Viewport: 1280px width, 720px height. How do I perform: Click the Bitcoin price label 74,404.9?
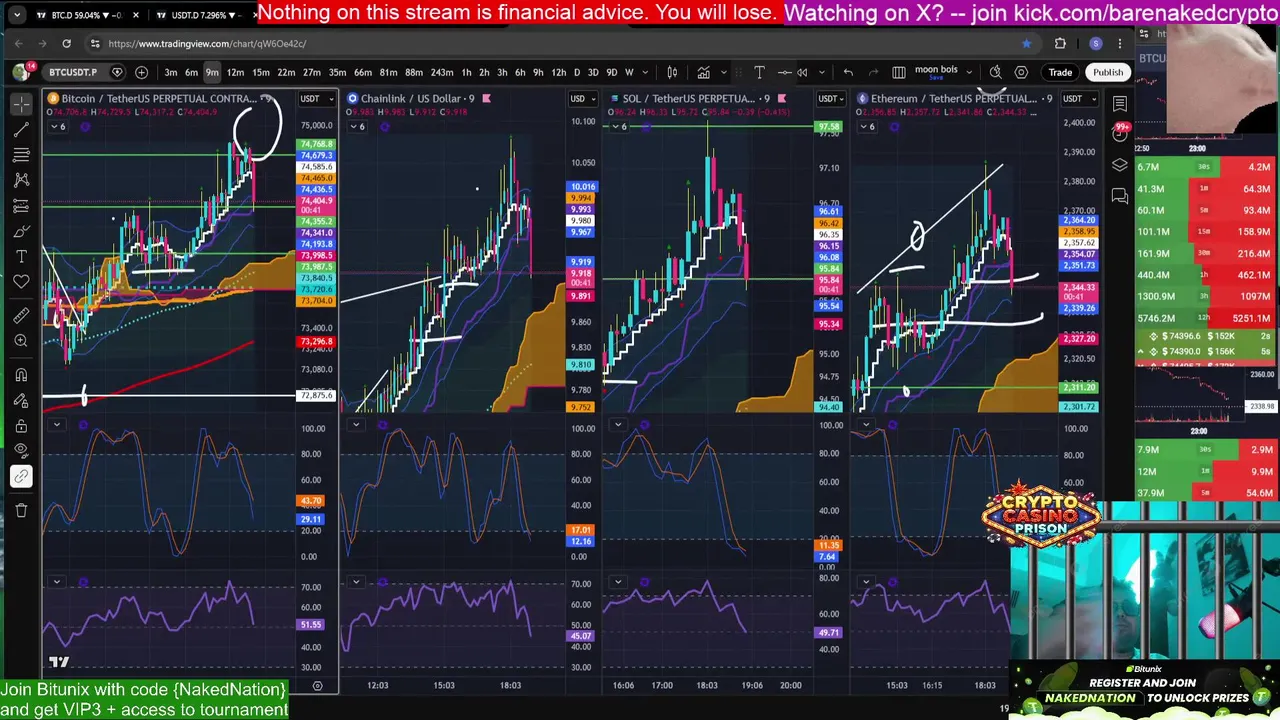[316, 201]
